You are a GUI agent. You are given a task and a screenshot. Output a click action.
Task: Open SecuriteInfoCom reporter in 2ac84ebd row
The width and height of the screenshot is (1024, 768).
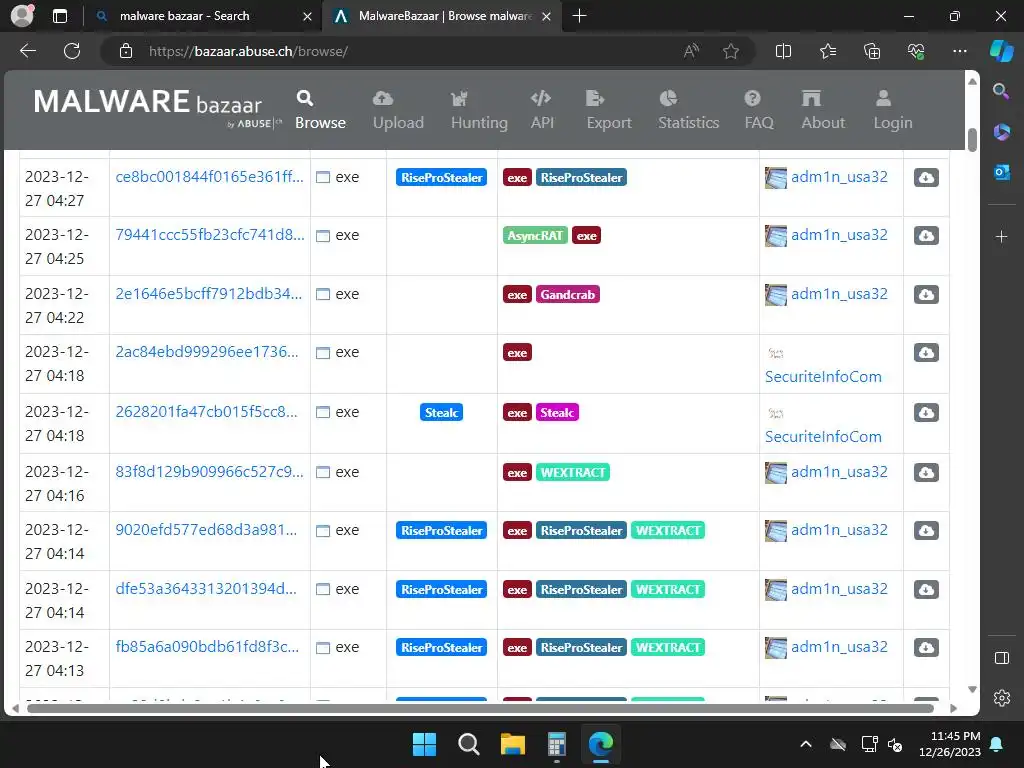tap(823, 377)
